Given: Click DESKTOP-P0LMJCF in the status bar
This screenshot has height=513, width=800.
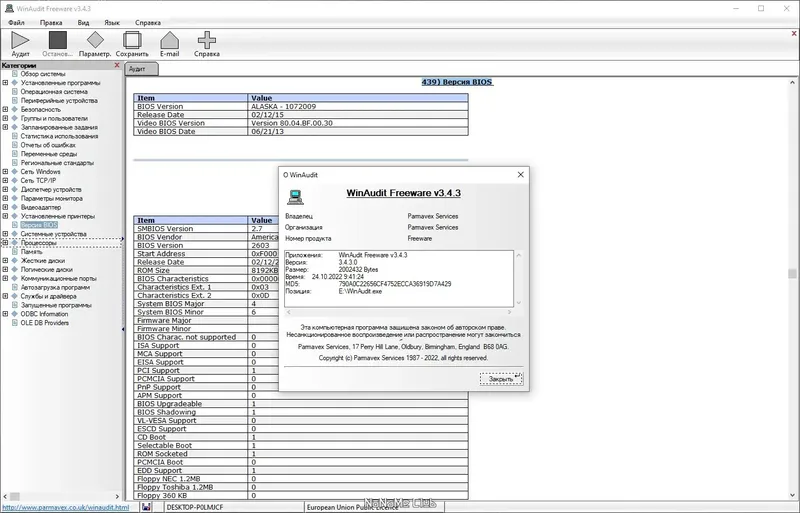Looking at the screenshot, I should [195, 507].
